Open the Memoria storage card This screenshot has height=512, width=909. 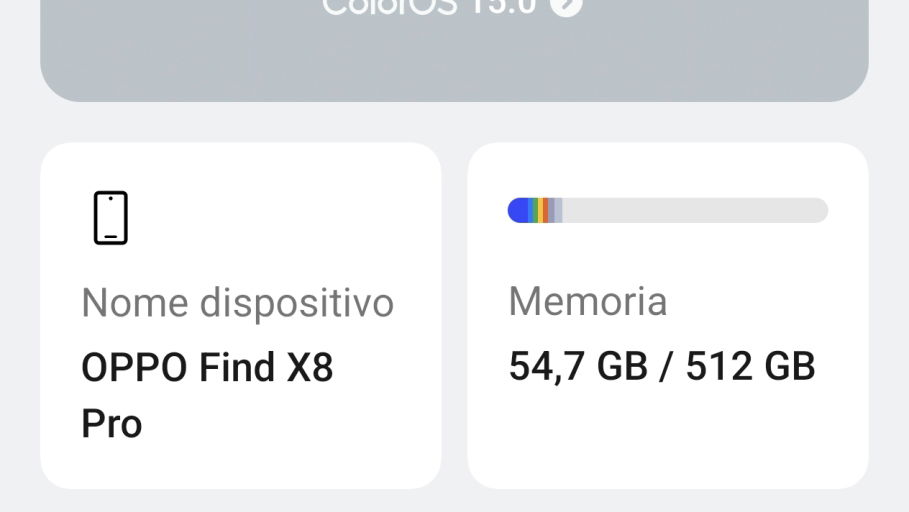click(x=668, y=315)
